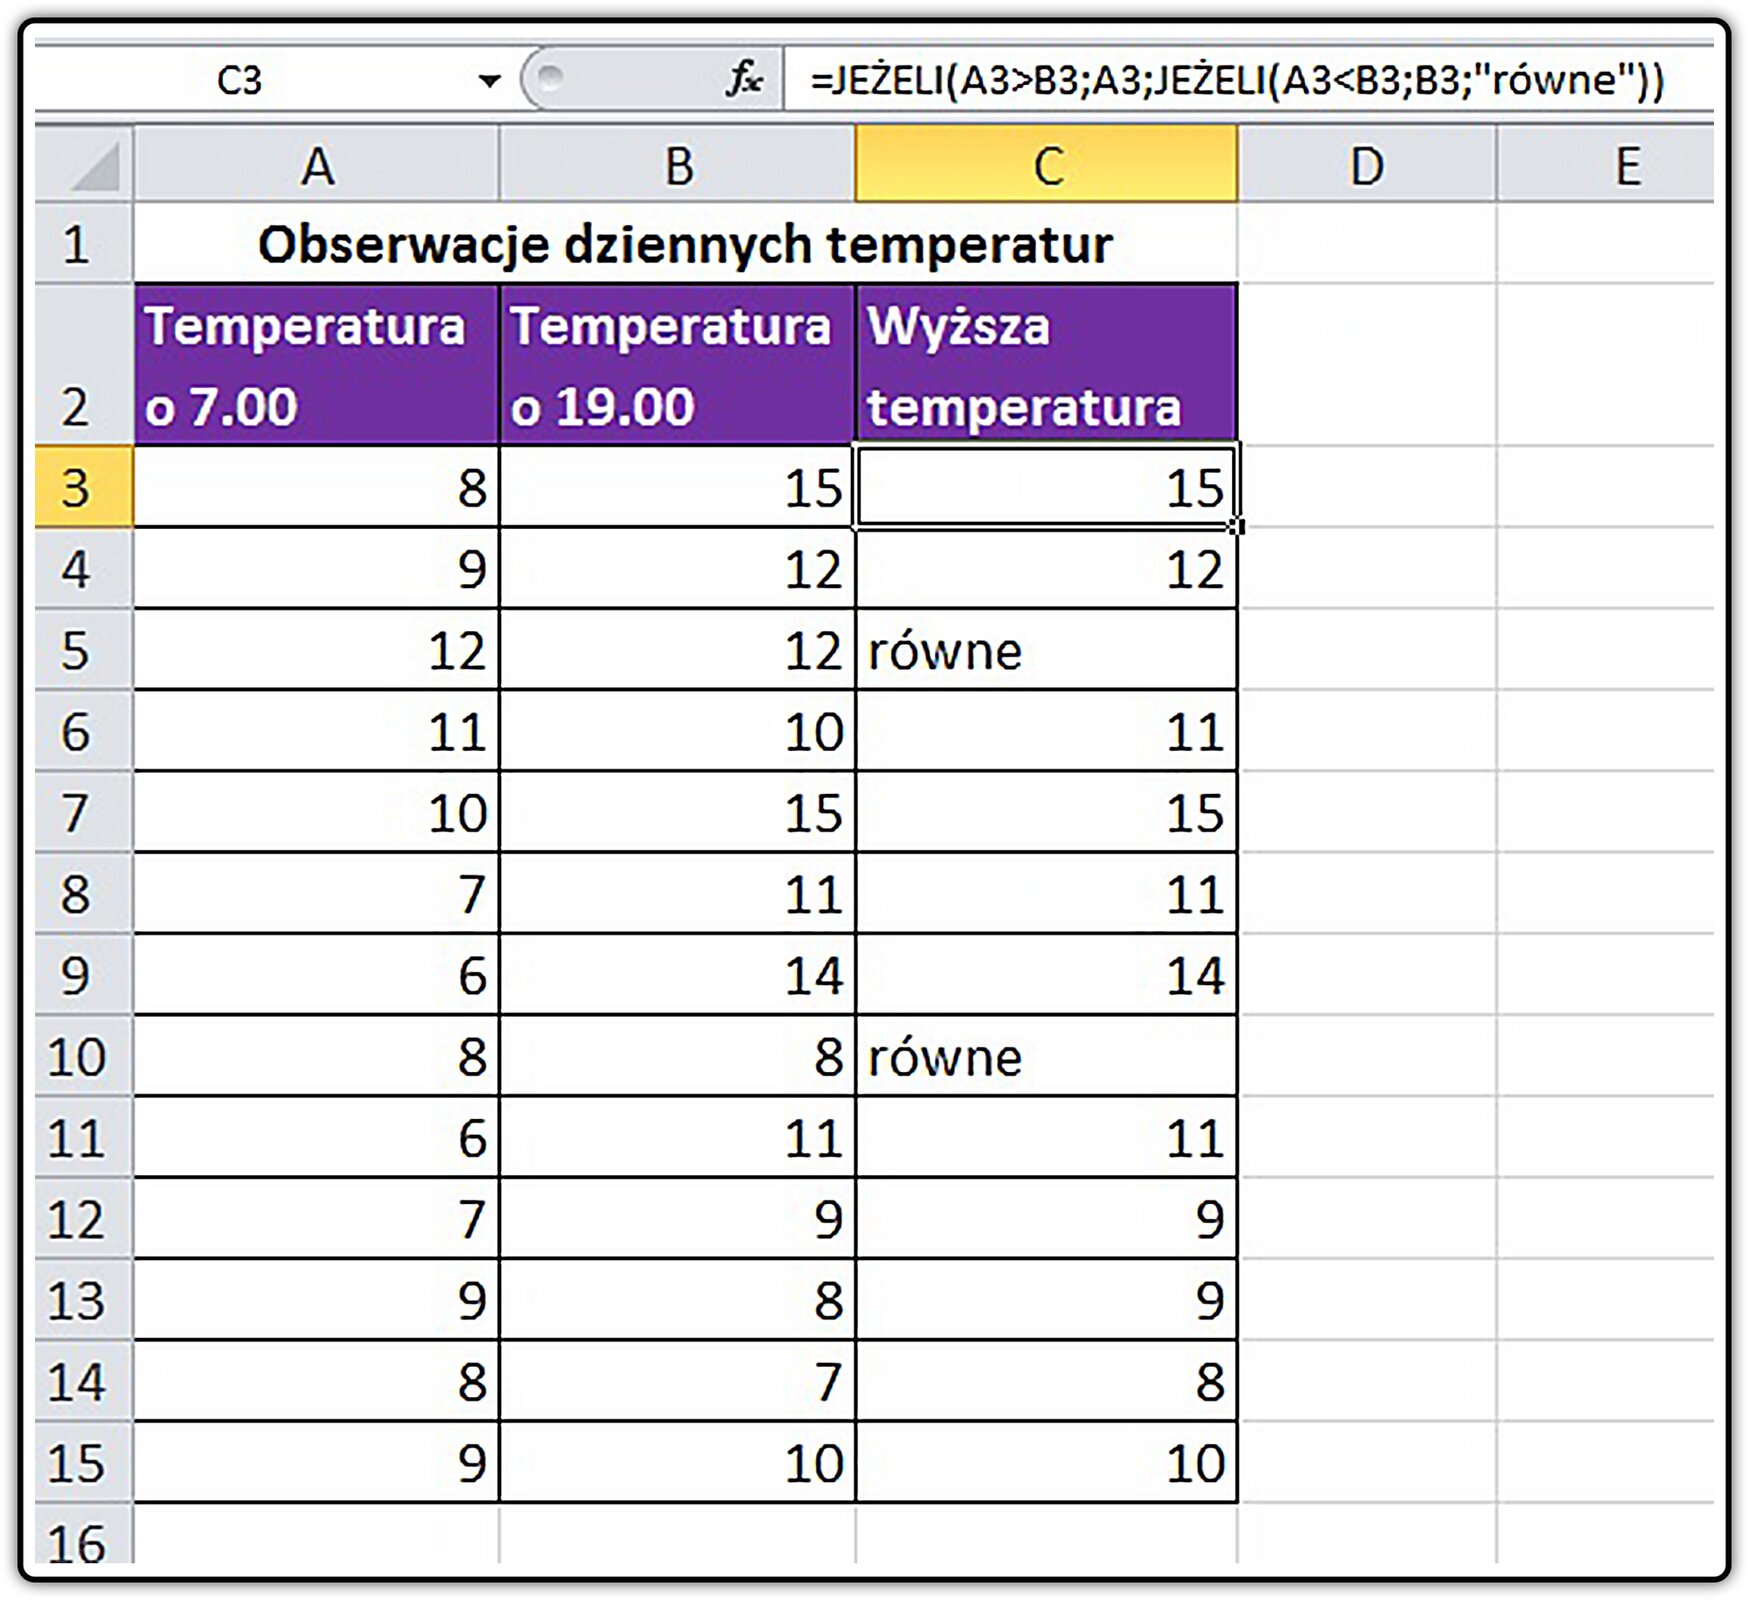Click cell B12 with value 9
The image size is (1749, 1600).
pyautogui.click(x=678, y=1219)
